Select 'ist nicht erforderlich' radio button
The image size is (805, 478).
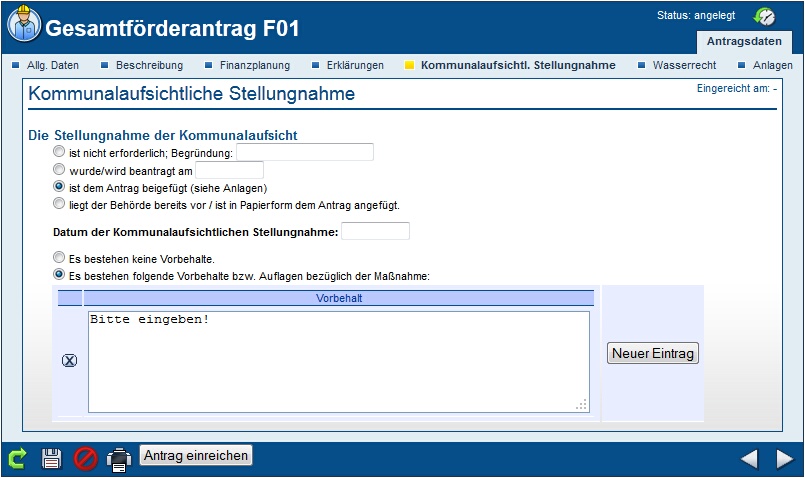coord(59,151)
